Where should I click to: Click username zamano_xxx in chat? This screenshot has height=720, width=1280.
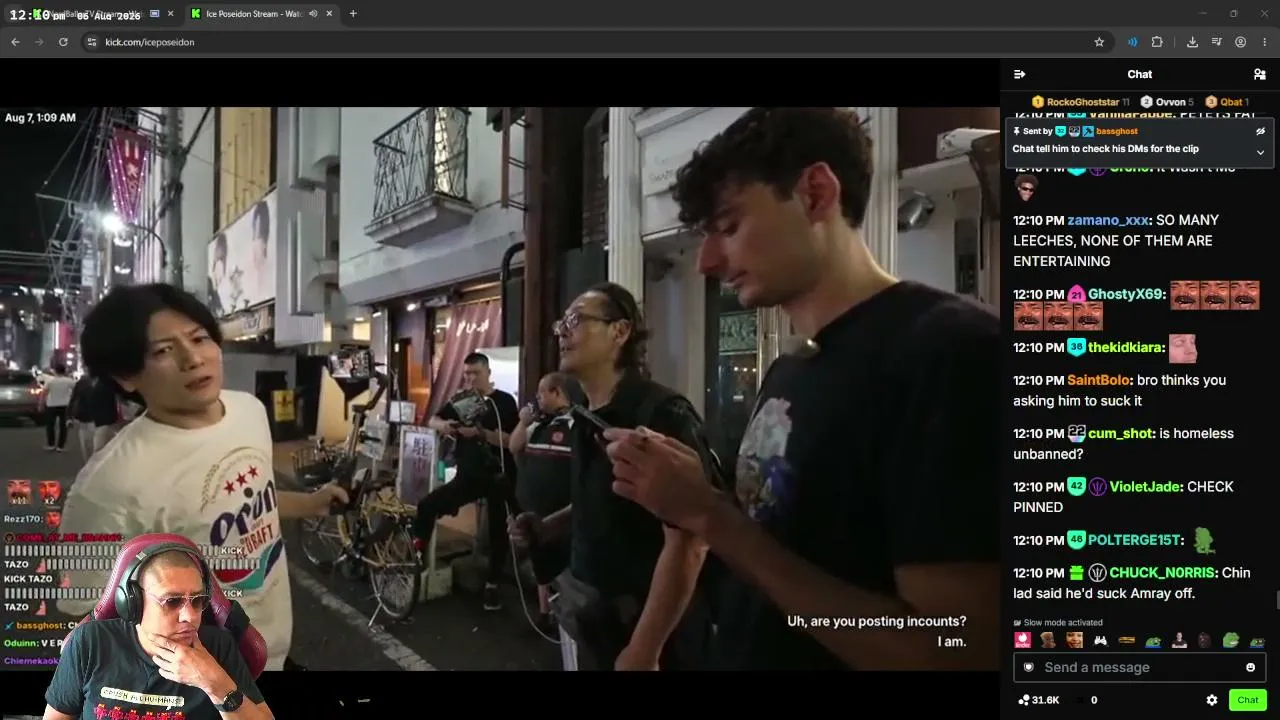coord(1108,220)
